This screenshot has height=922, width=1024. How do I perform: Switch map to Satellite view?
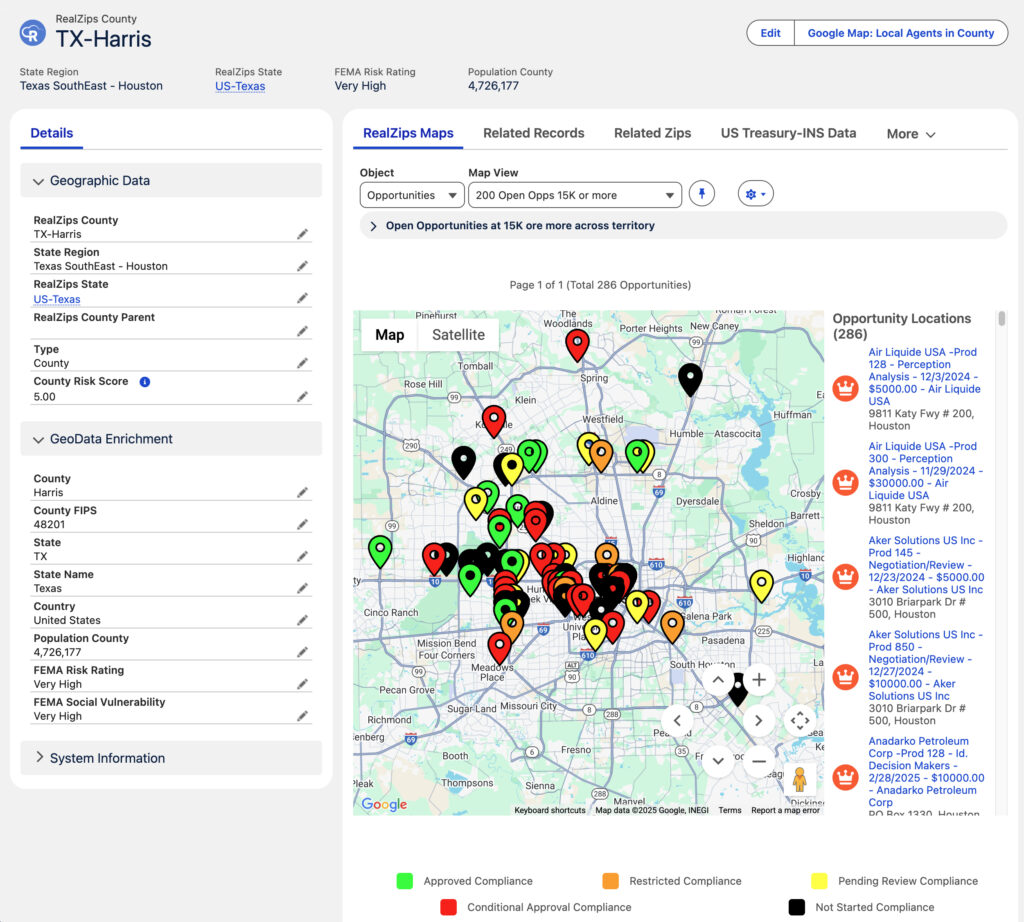coord(458,335)
